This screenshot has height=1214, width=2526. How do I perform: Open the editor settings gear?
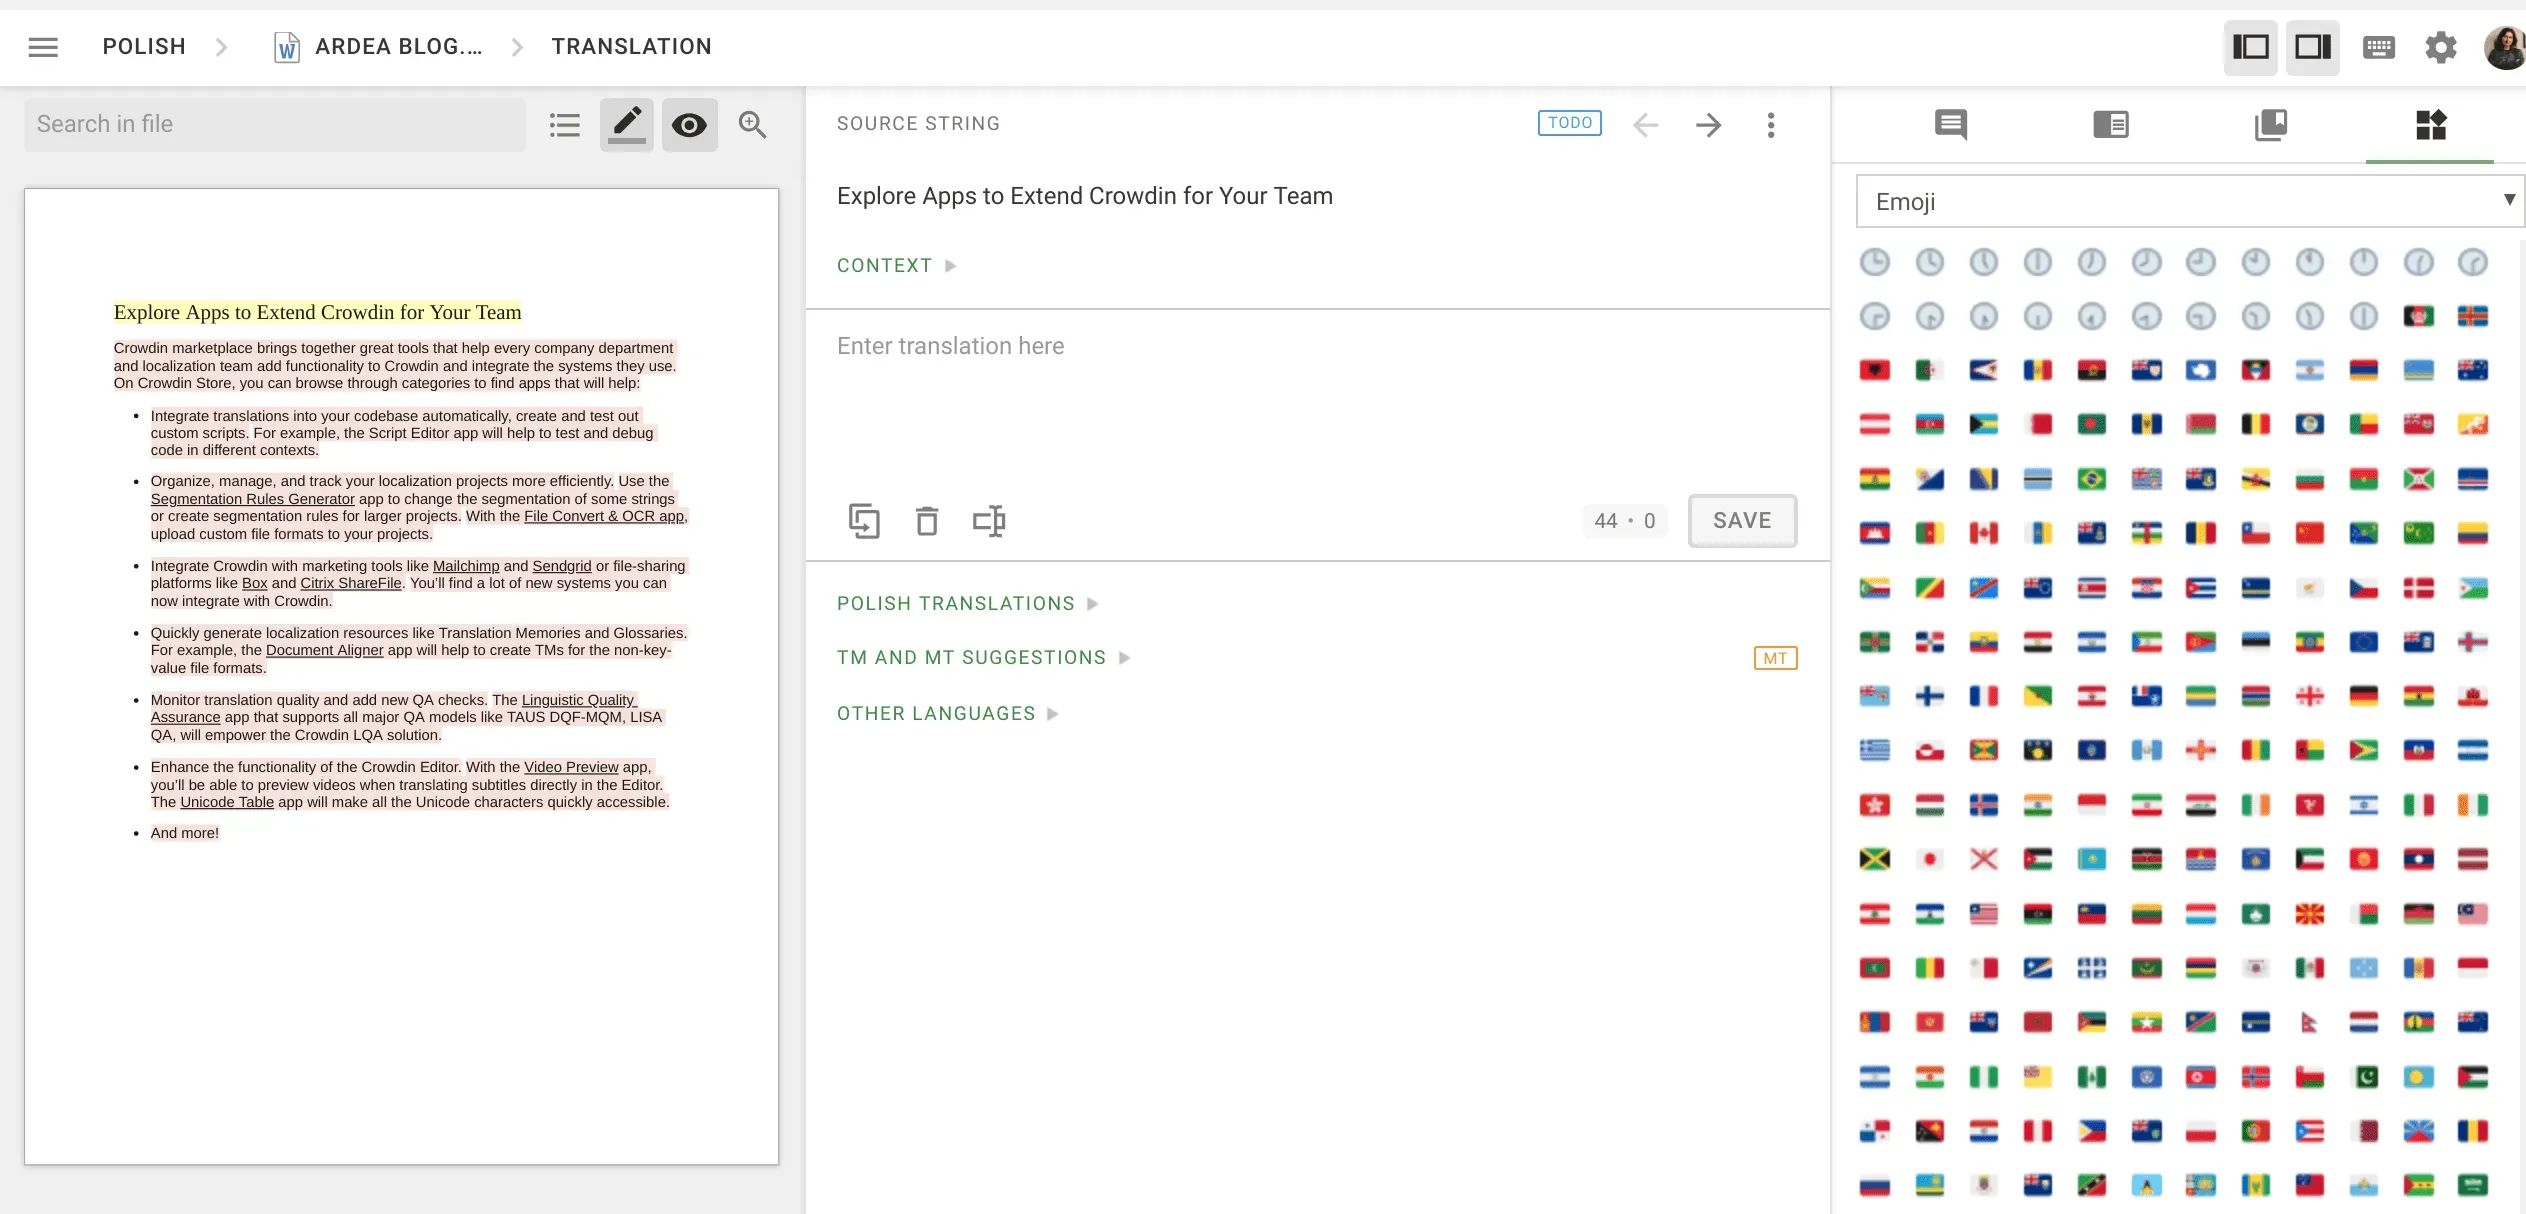pyautogui.click(x=2440, y=46)
